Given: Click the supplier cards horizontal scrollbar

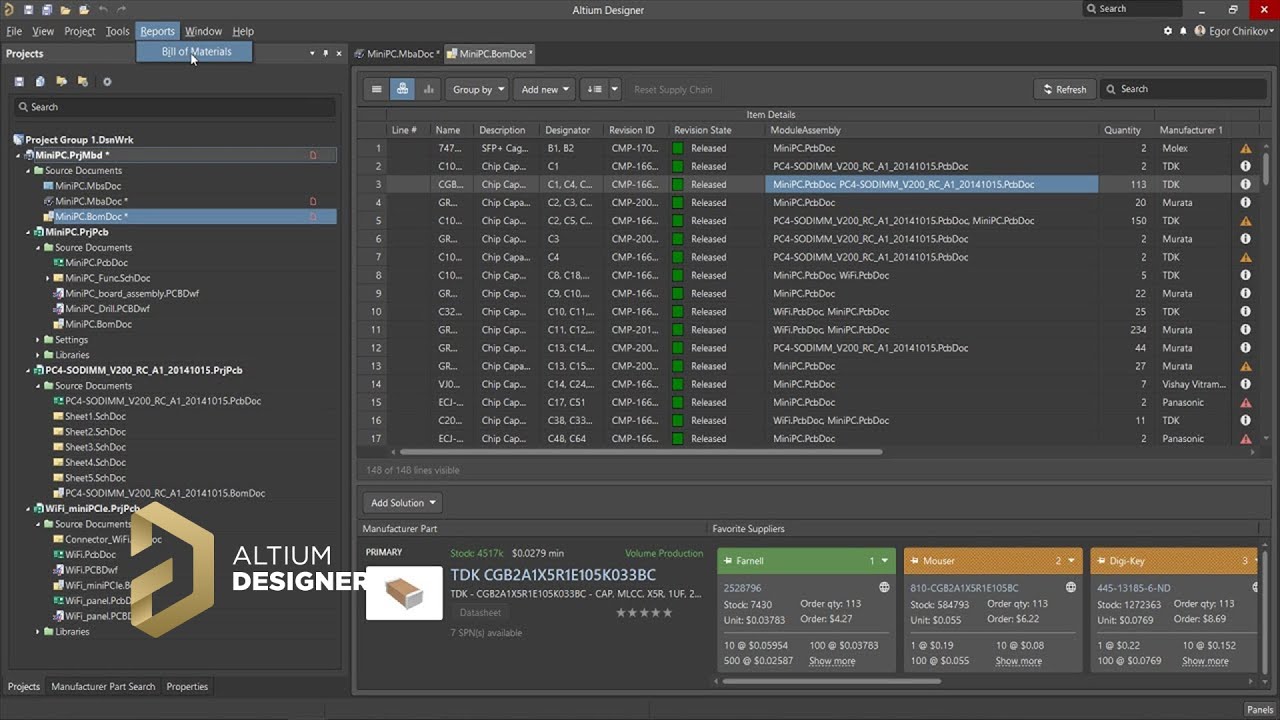Looking at the screenshot, I should [831, 682].
